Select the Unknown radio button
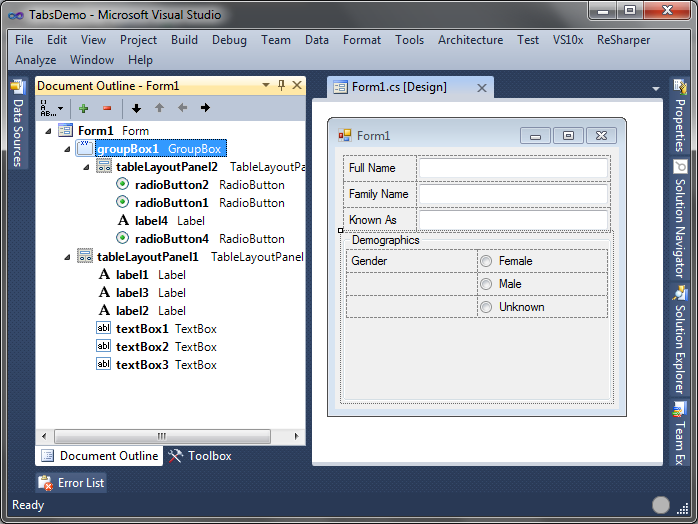The height and width of the screenshot is (524, 698). [486, 307]
